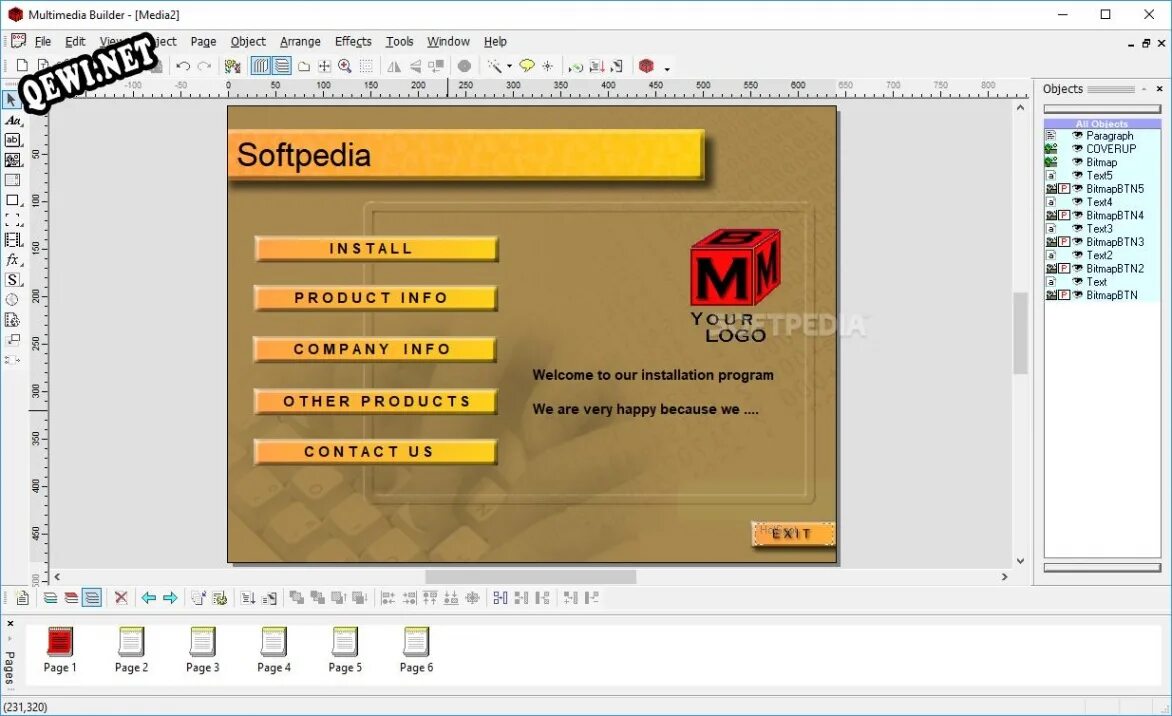
Task: Select the edit box (ab) tool
Action: (x=13, y=140)
